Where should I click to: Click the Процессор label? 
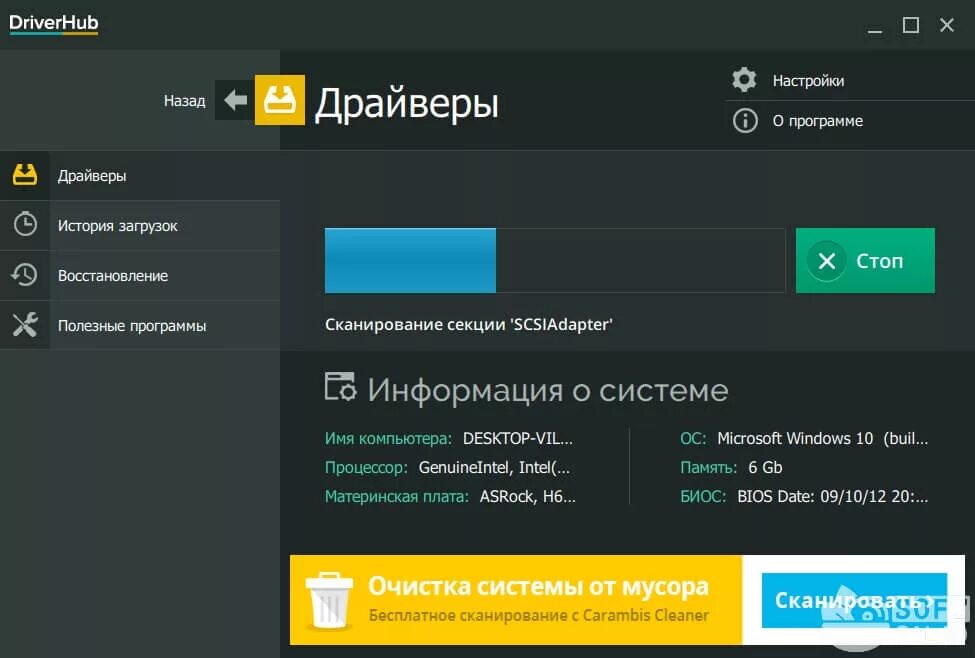pyautogui.click(x=366, y=467)
